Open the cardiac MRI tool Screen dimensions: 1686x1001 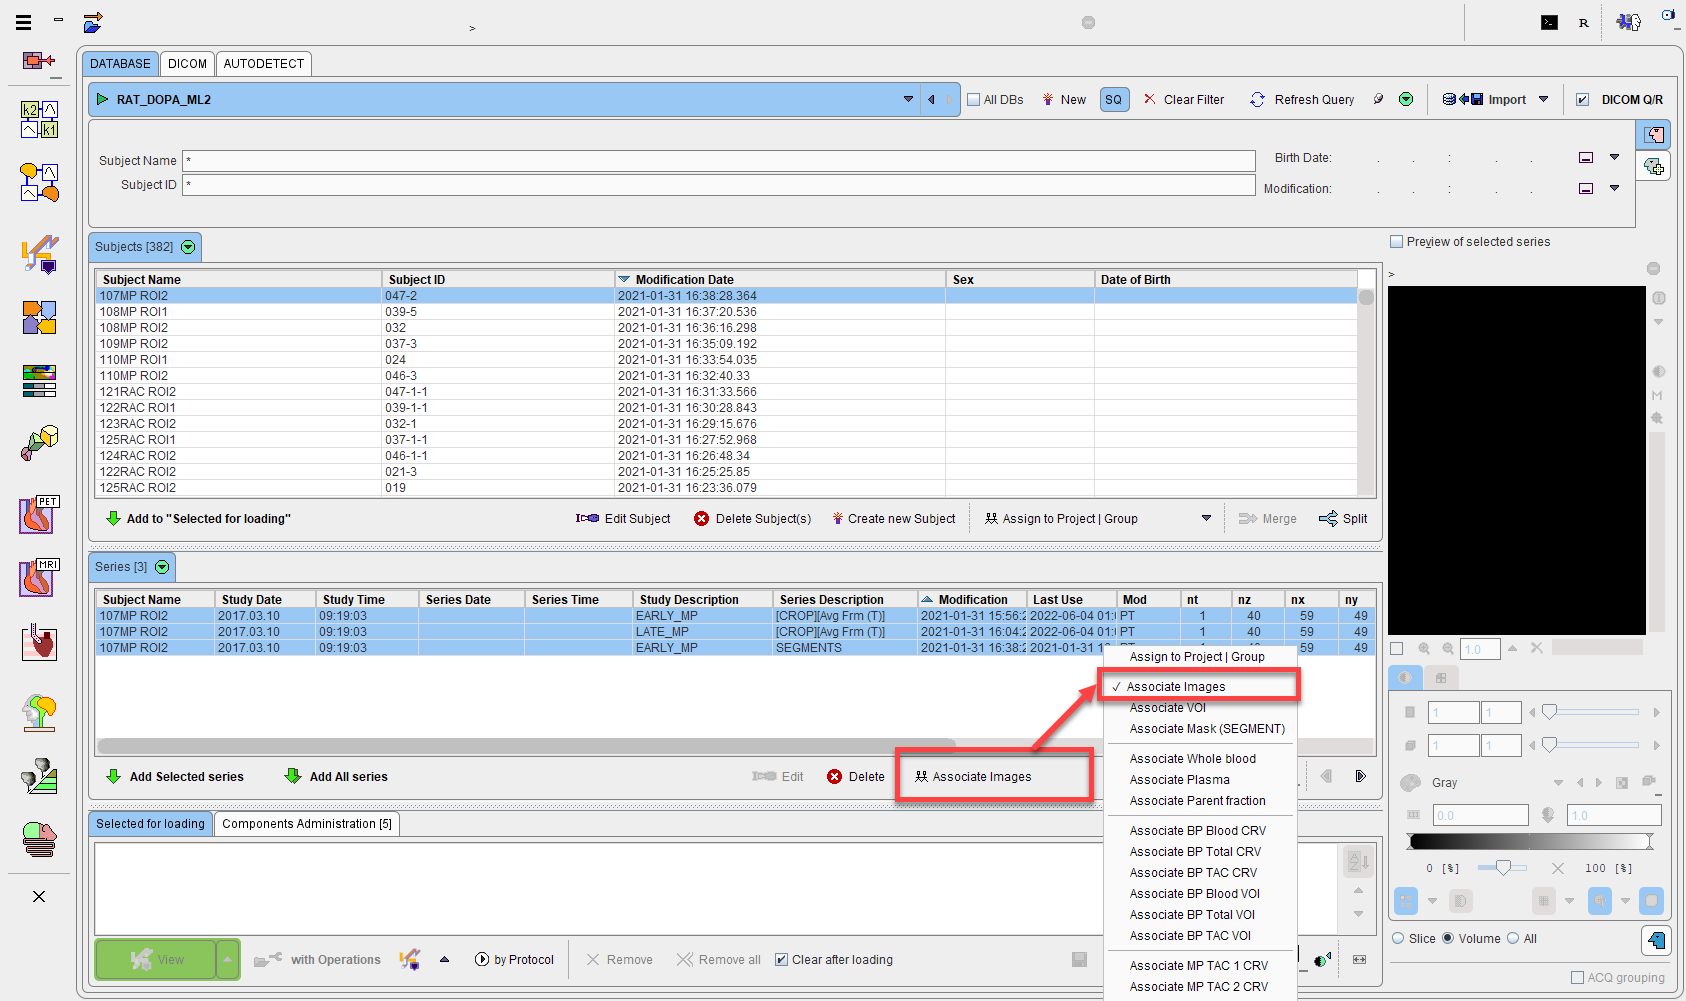(x=40, y=578)
